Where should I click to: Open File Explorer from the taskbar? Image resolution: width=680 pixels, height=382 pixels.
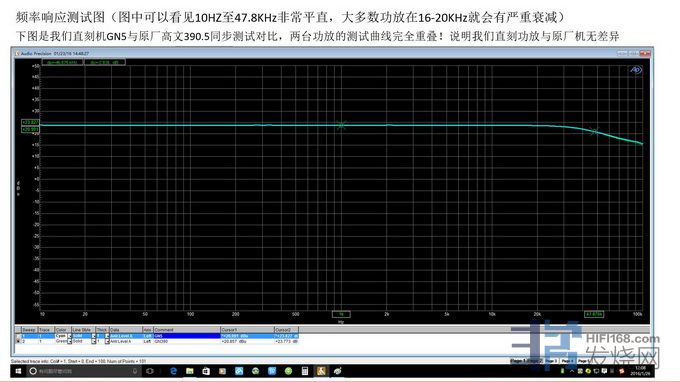(190, 371)
